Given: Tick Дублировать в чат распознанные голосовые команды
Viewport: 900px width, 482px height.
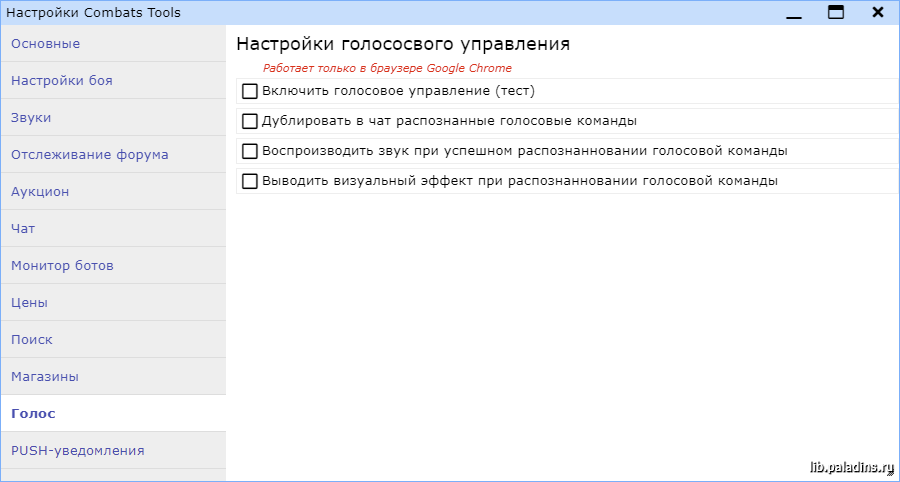Looking at the screenshot, I should click(250, 121).
